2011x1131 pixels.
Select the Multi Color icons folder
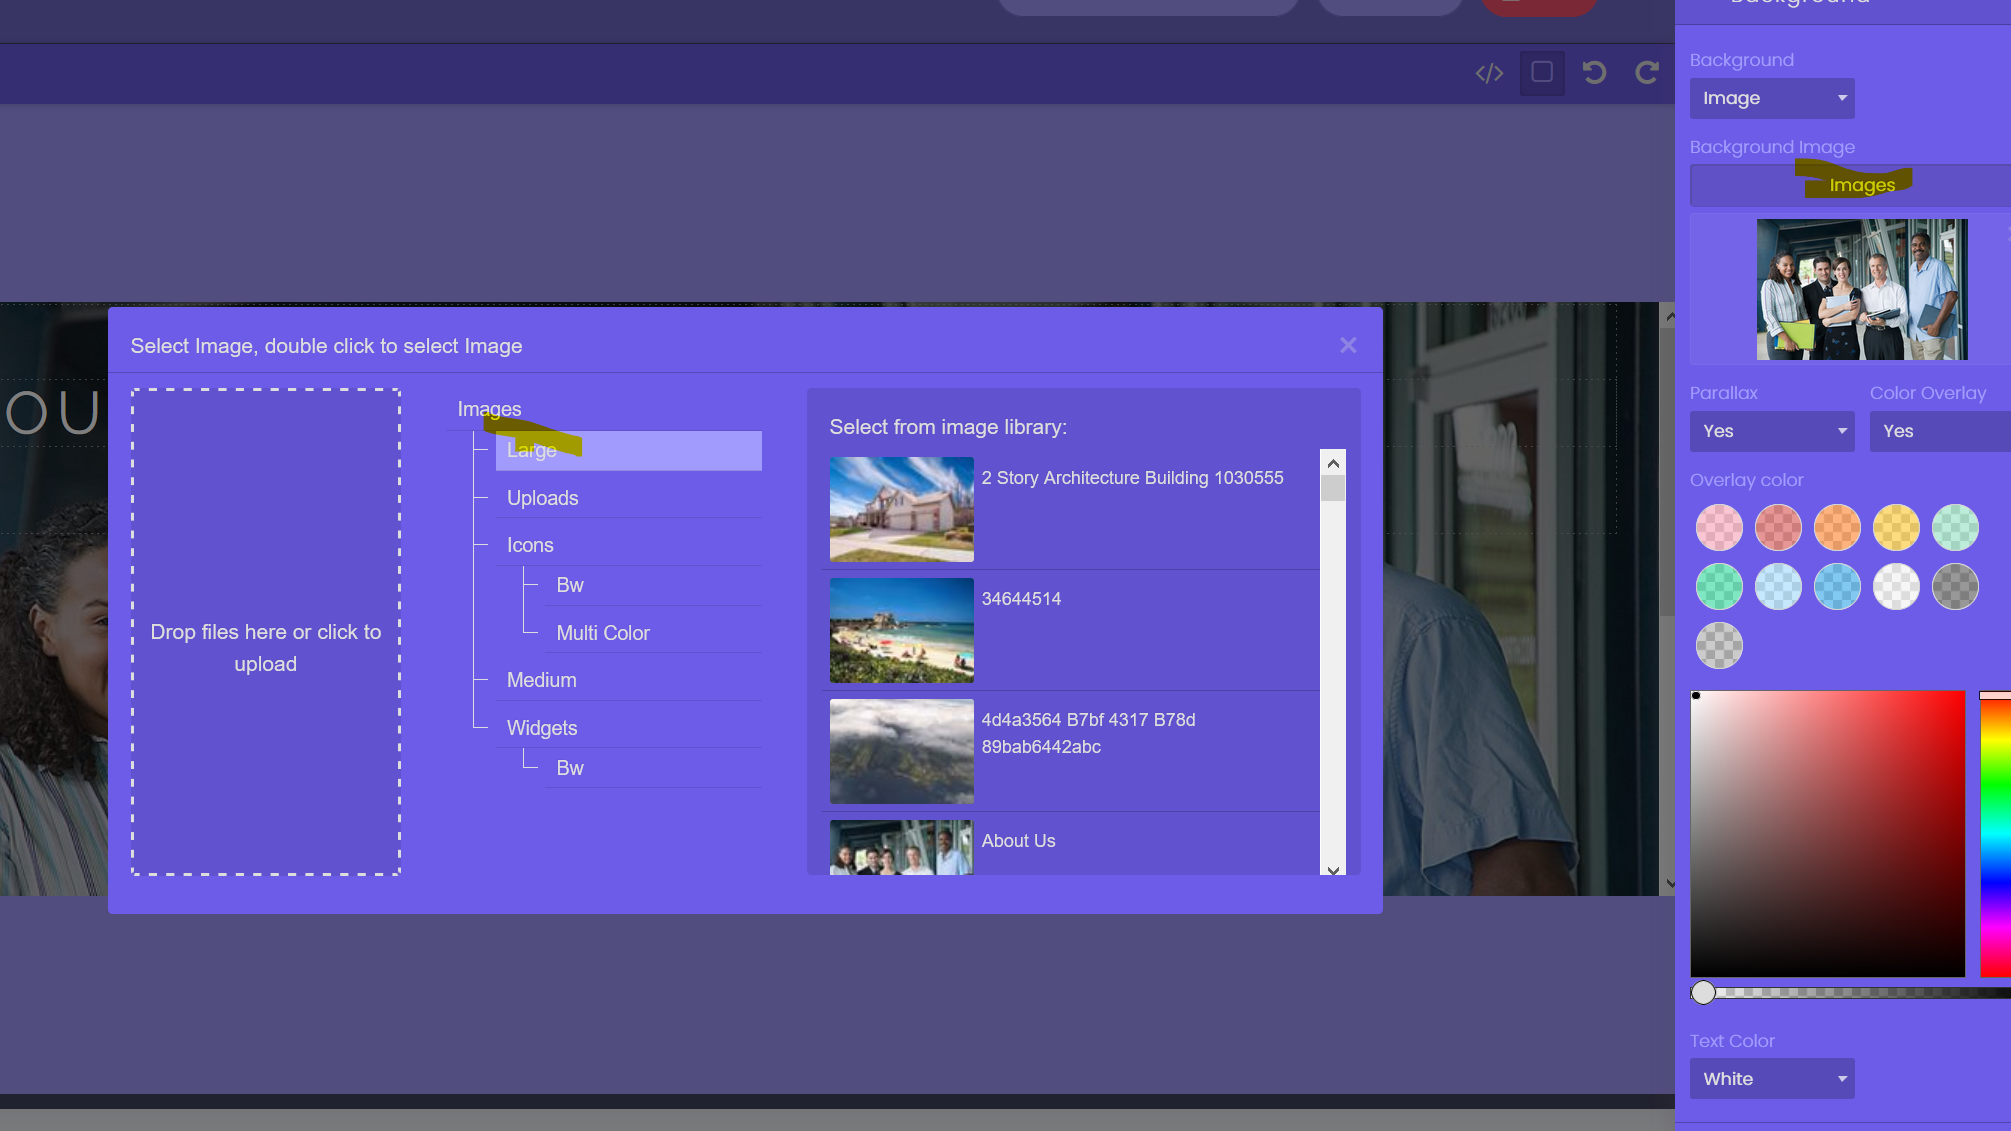(x=602, y=633)
